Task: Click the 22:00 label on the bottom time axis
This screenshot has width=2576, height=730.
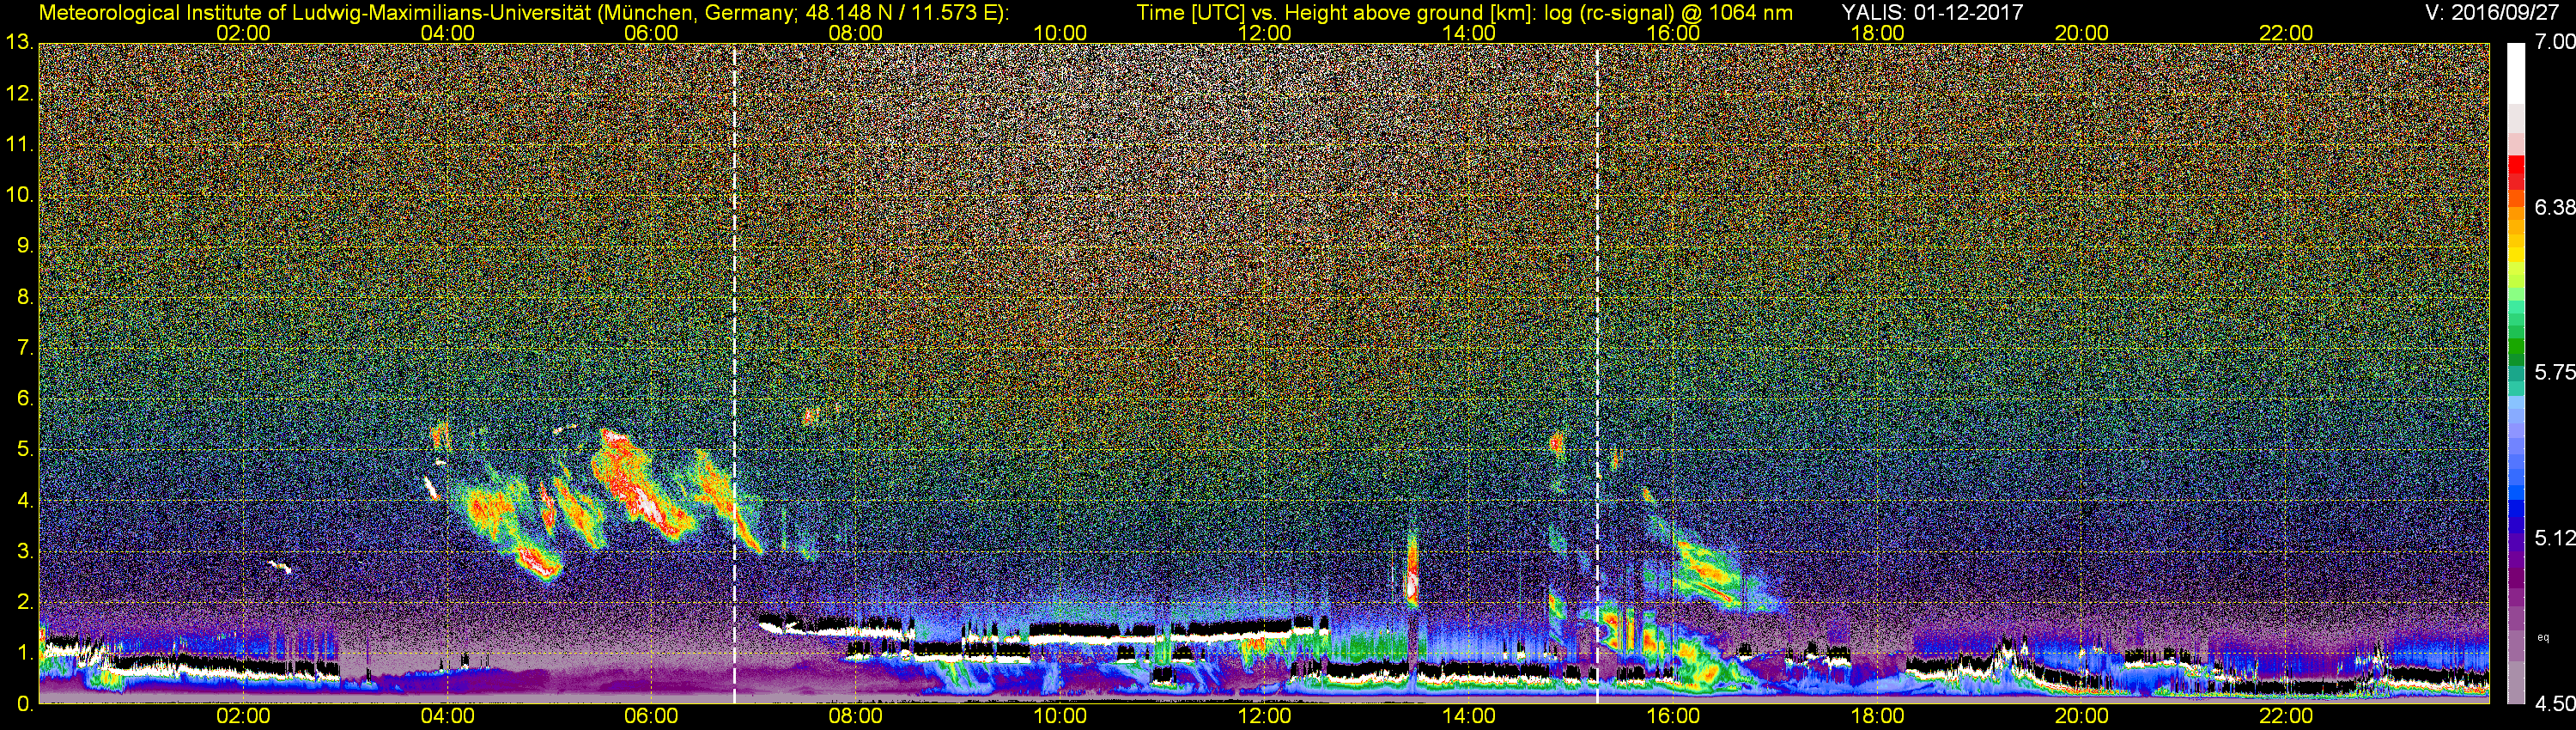Action: pyautogui.click(x=2286, y=717)
